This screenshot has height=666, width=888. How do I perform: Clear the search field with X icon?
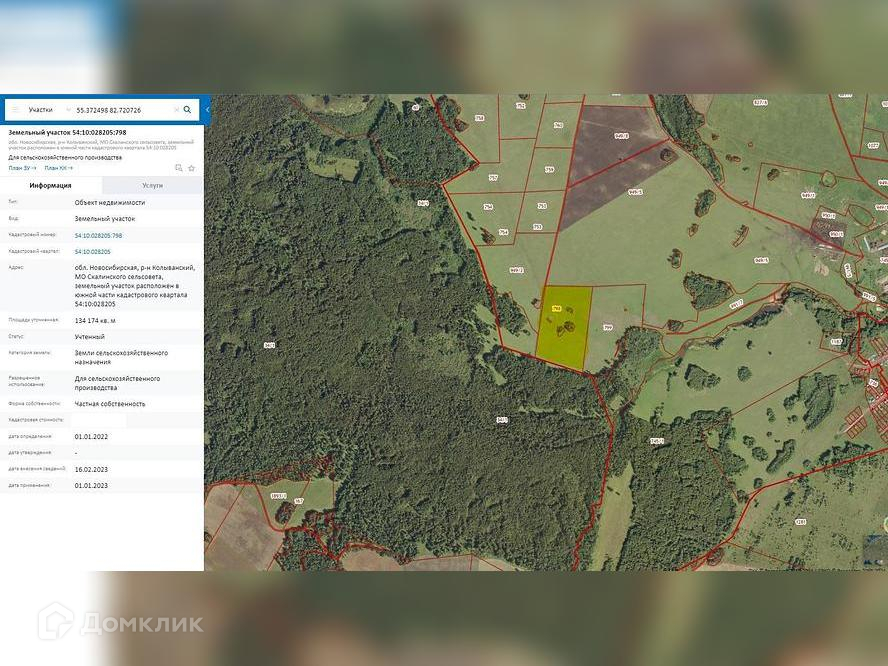(176, 110)
